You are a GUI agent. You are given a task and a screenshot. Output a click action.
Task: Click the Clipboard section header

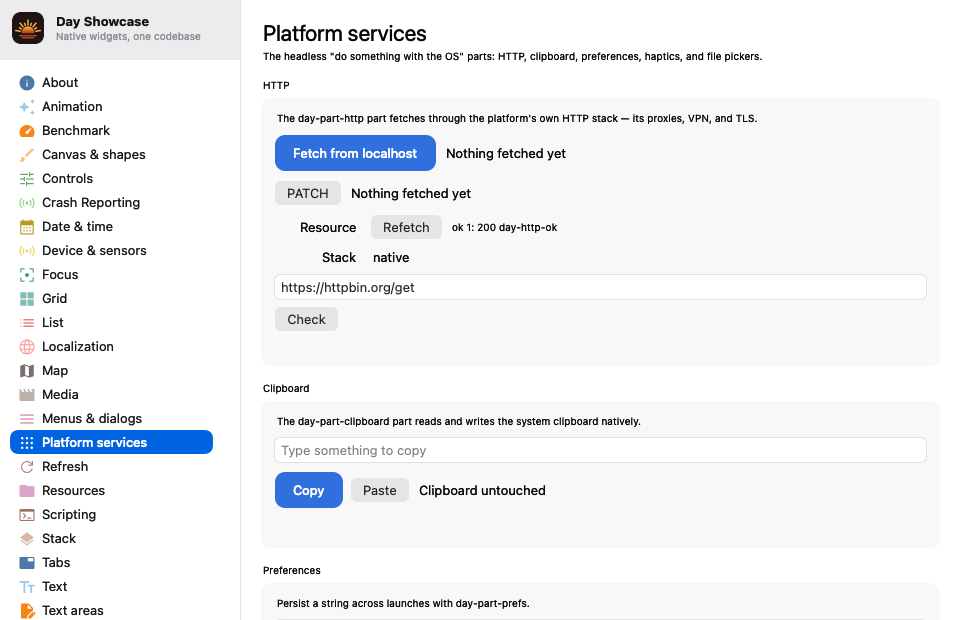(286, 389)
